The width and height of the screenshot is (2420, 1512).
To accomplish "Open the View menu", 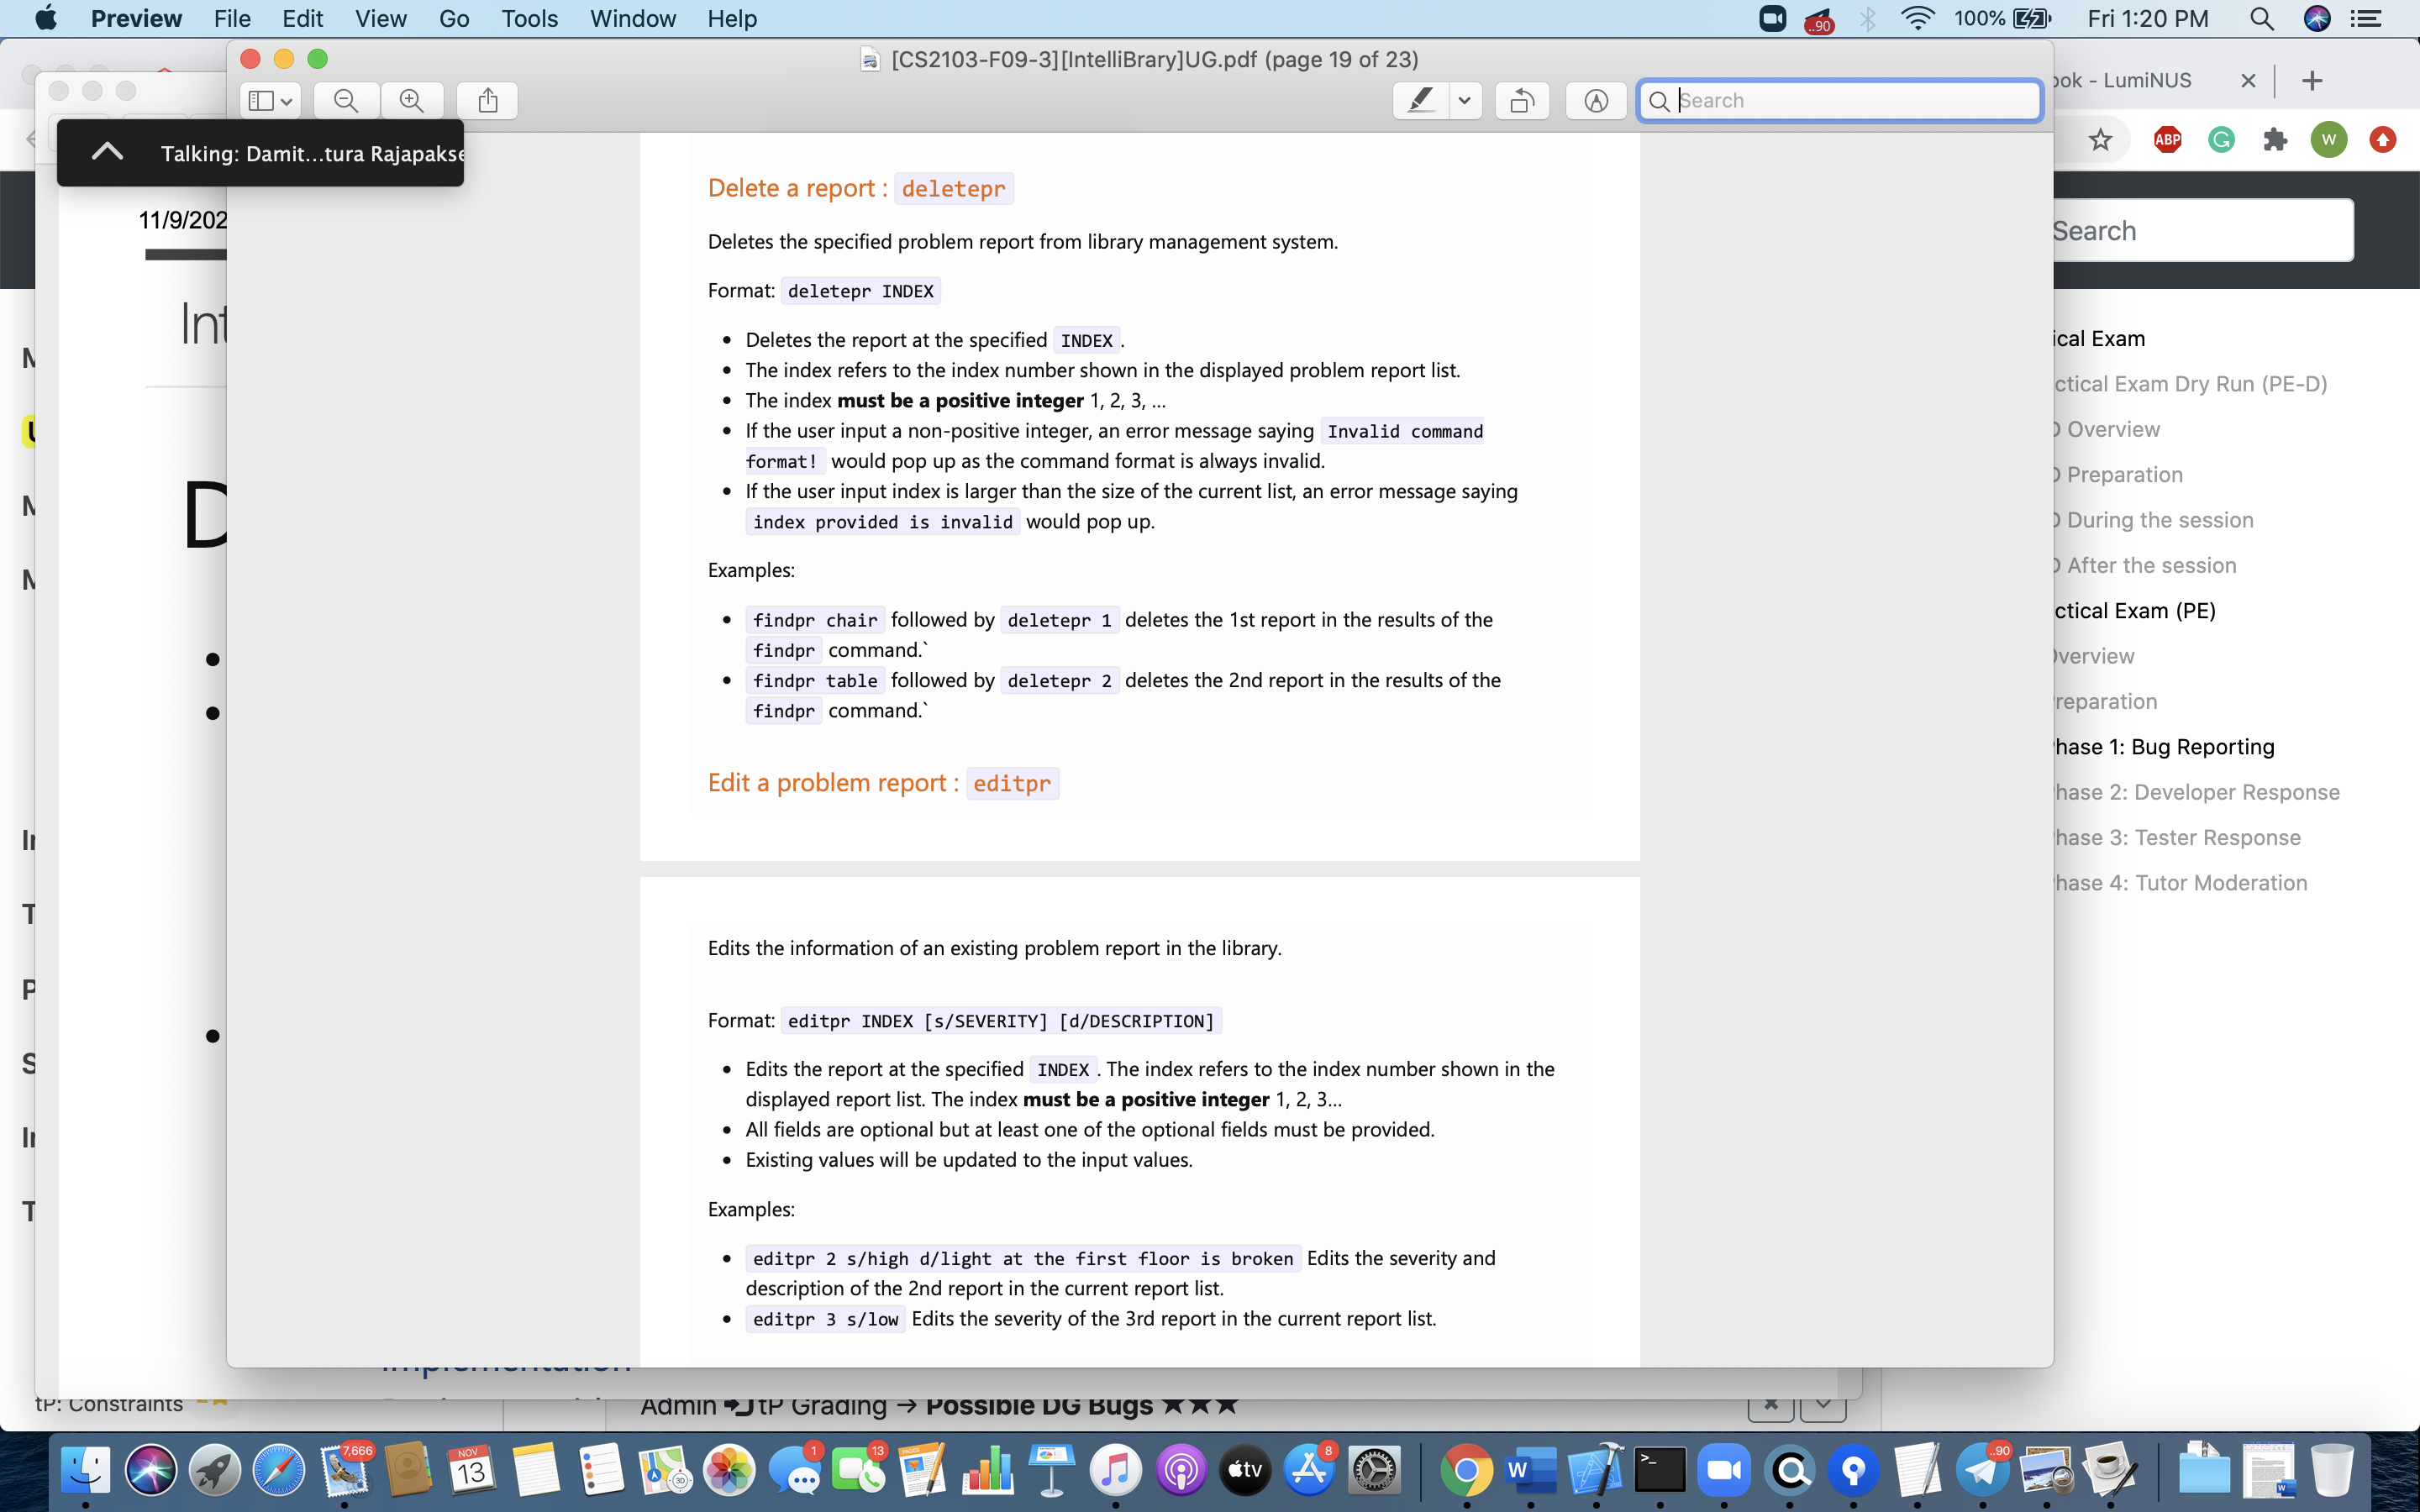I will point(380,18).
